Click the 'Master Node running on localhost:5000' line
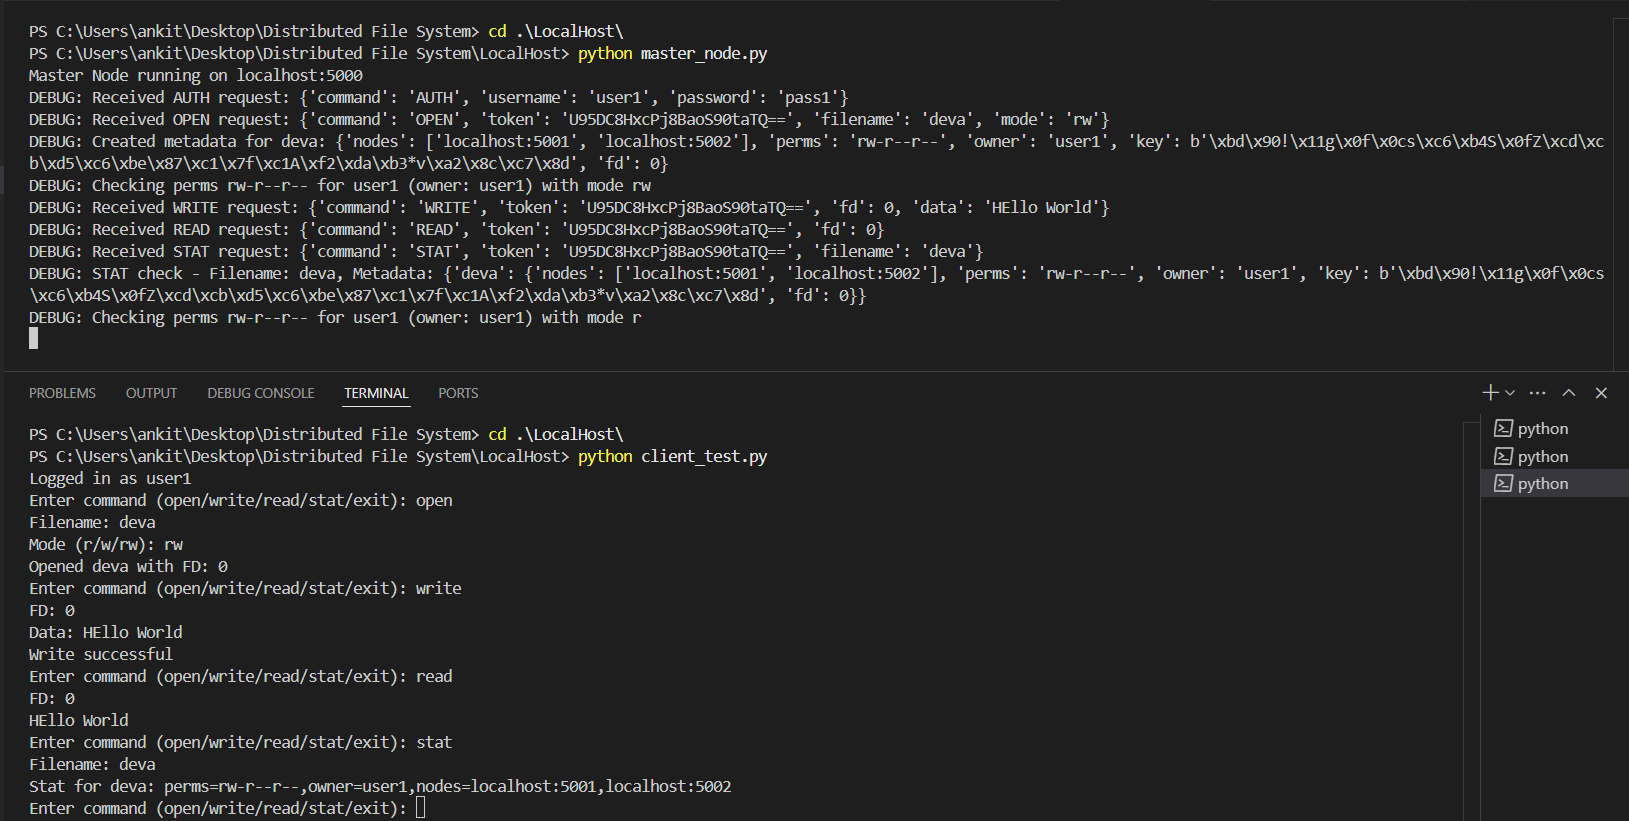 point(196,76)
